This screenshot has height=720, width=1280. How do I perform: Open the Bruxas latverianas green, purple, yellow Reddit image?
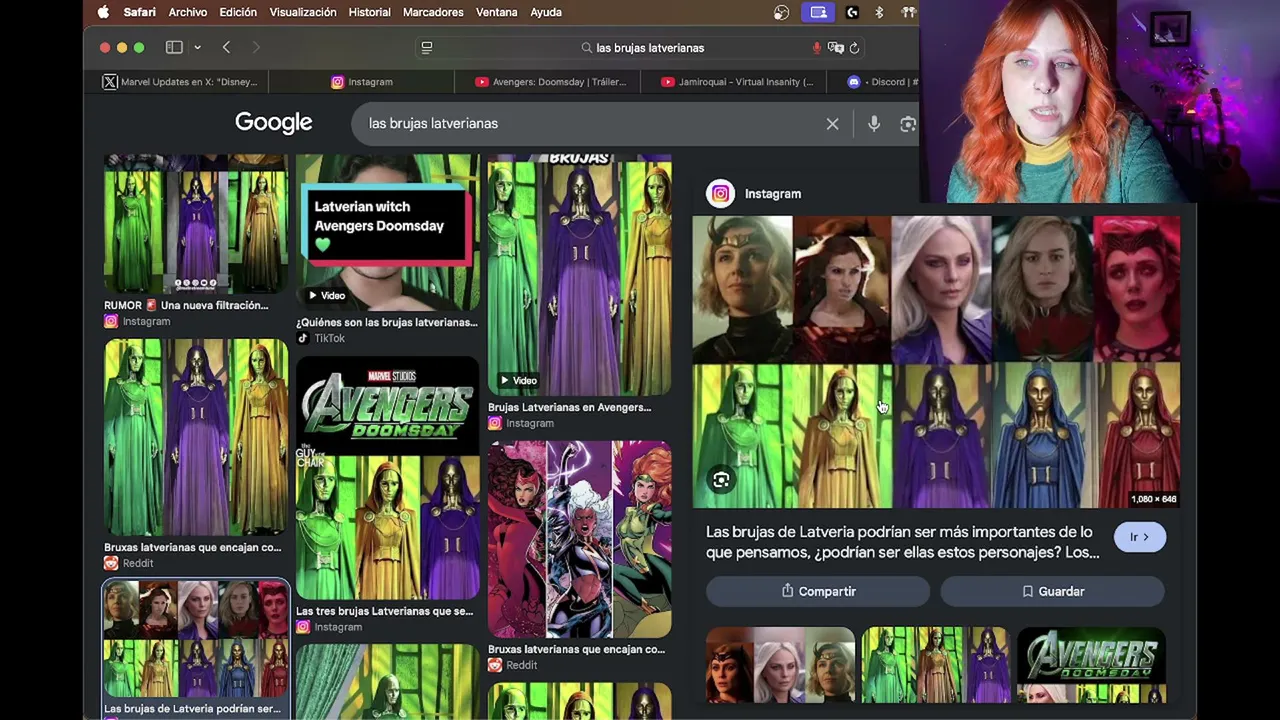click(196, 437)
